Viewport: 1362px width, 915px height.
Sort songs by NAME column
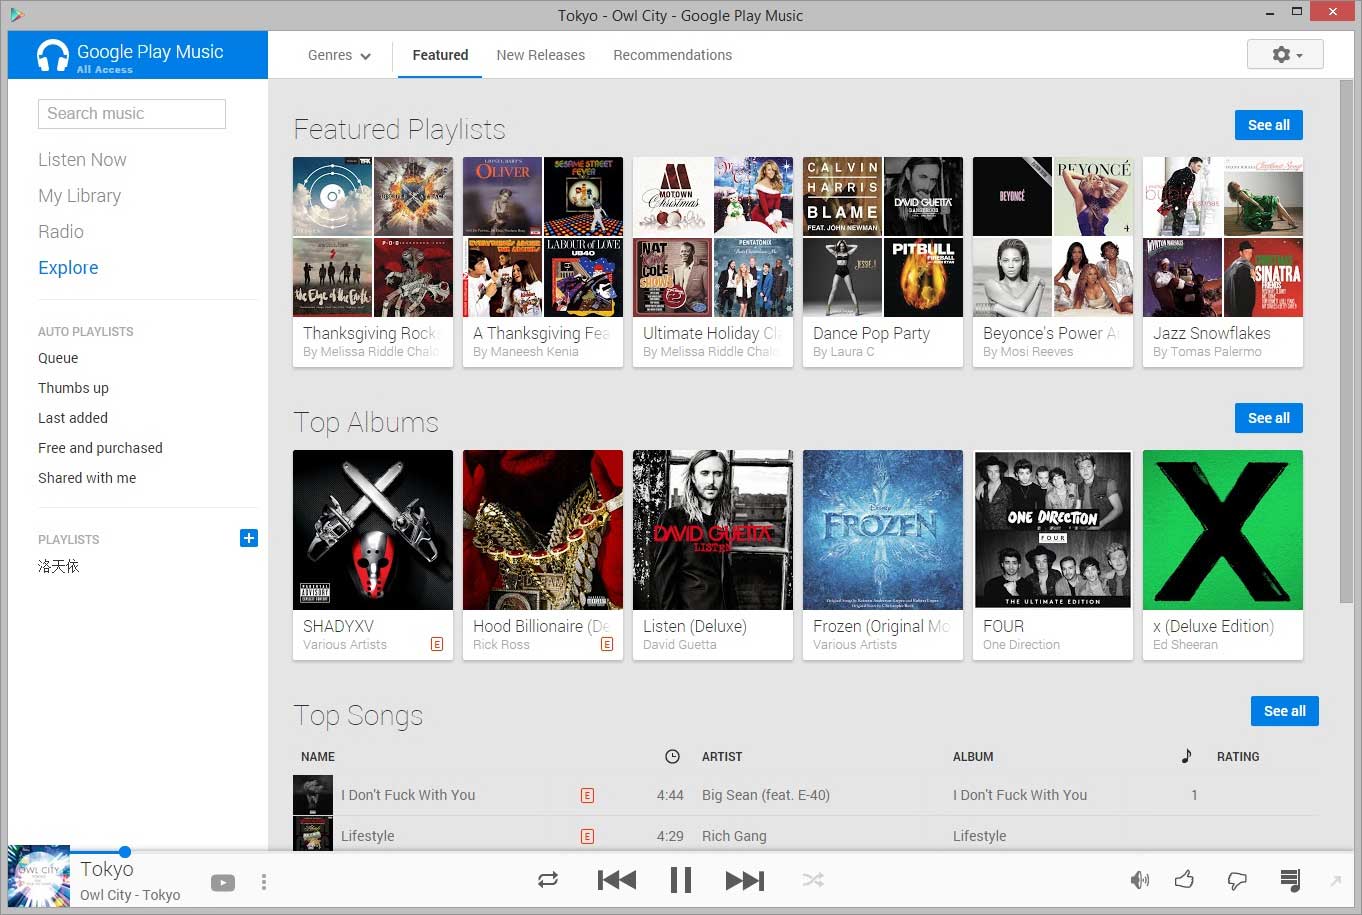318,757
